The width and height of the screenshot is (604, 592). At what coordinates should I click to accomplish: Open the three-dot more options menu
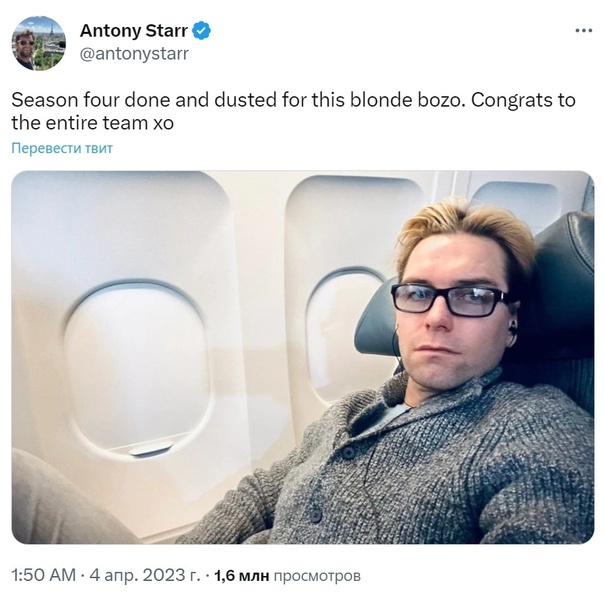click(x=584, y=31)
